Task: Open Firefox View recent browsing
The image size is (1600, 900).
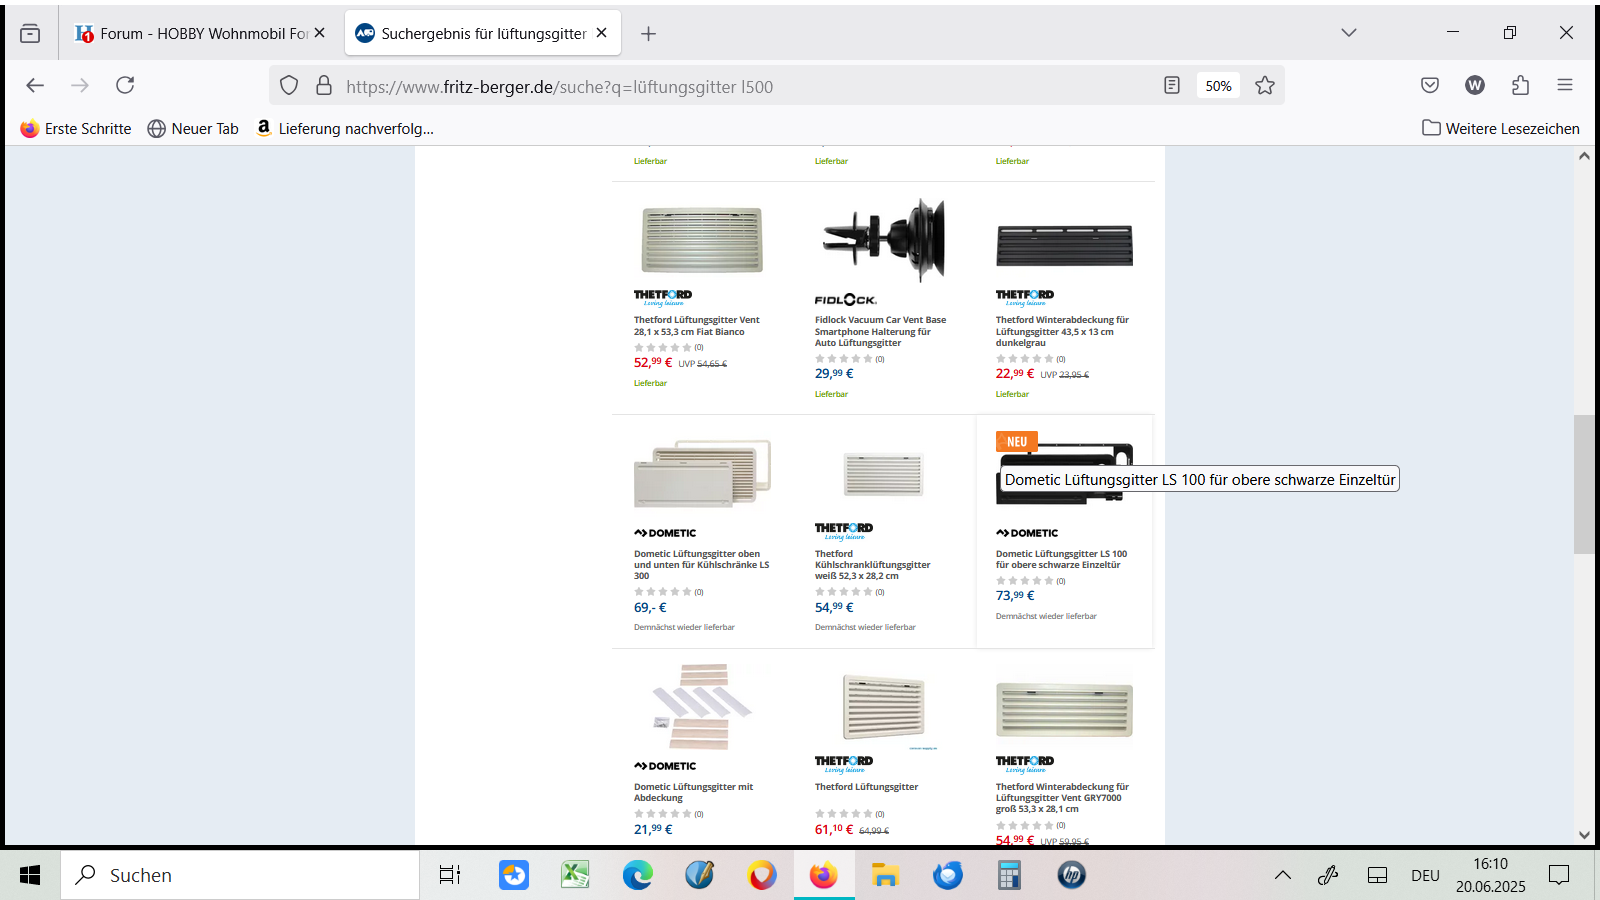Action: [30, 33]
